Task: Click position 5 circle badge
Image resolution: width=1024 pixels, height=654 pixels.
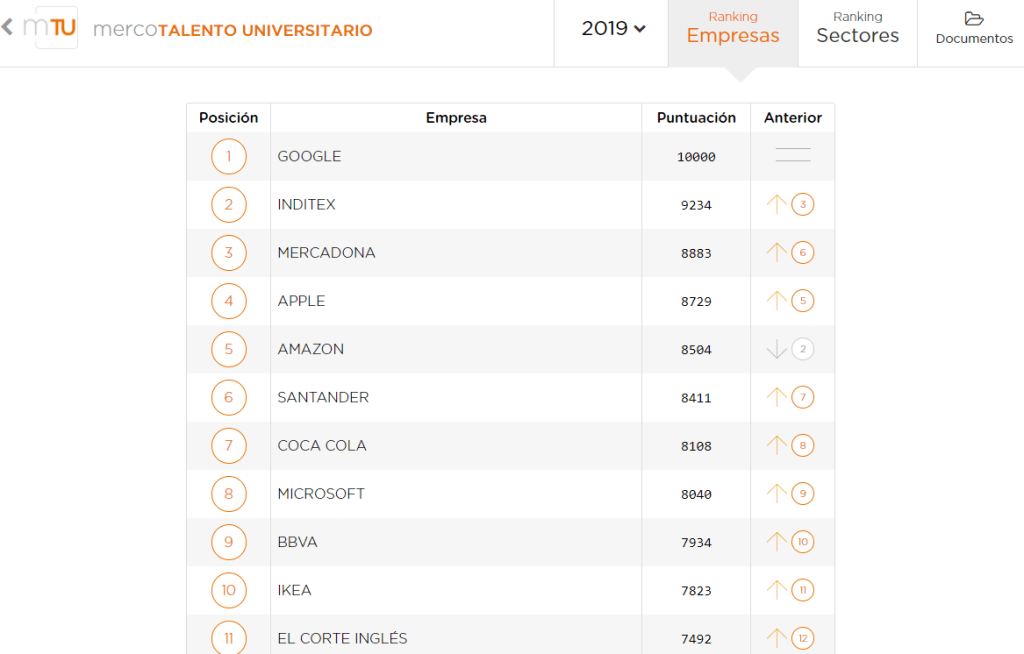Action: point(228,349)
